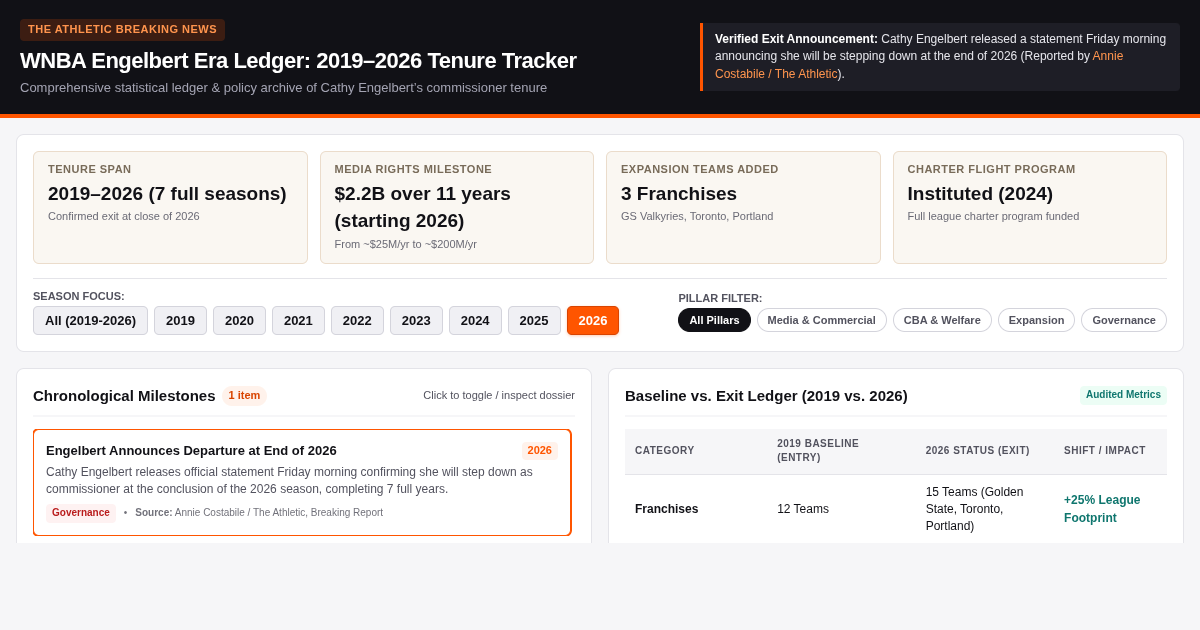Open the Expansion Teams Added card
1200x630 pixels.
743,207
